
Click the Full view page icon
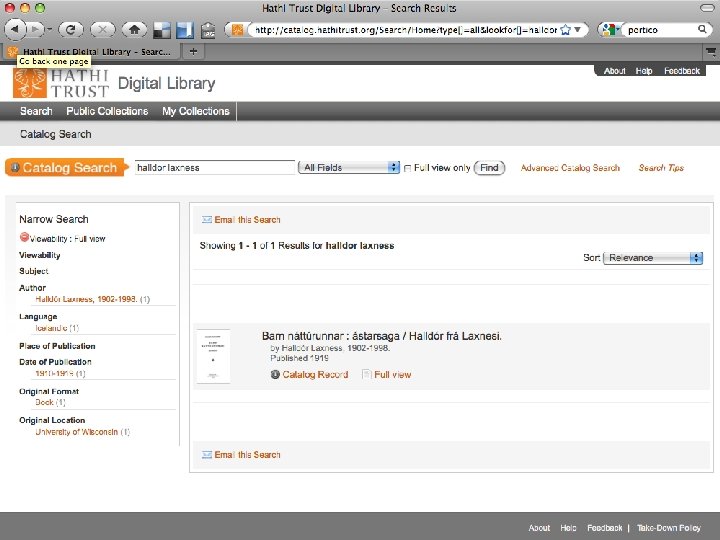click(x=366, y=374)
